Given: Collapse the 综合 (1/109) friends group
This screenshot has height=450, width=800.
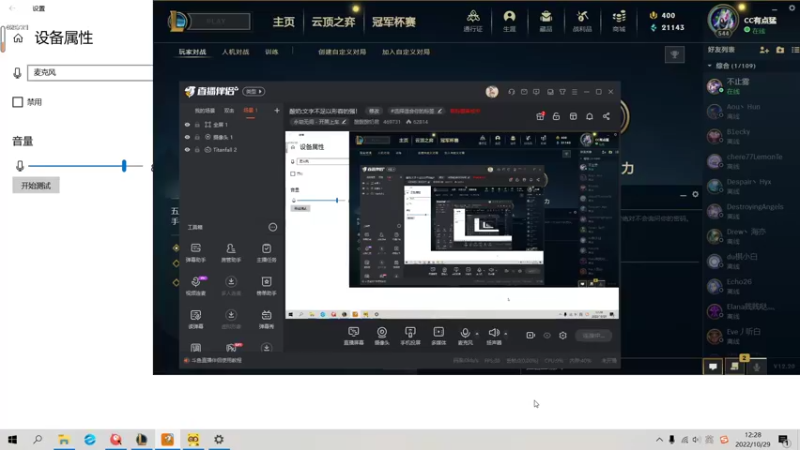Looking at the screenshot, I should (x=710, y=66).
